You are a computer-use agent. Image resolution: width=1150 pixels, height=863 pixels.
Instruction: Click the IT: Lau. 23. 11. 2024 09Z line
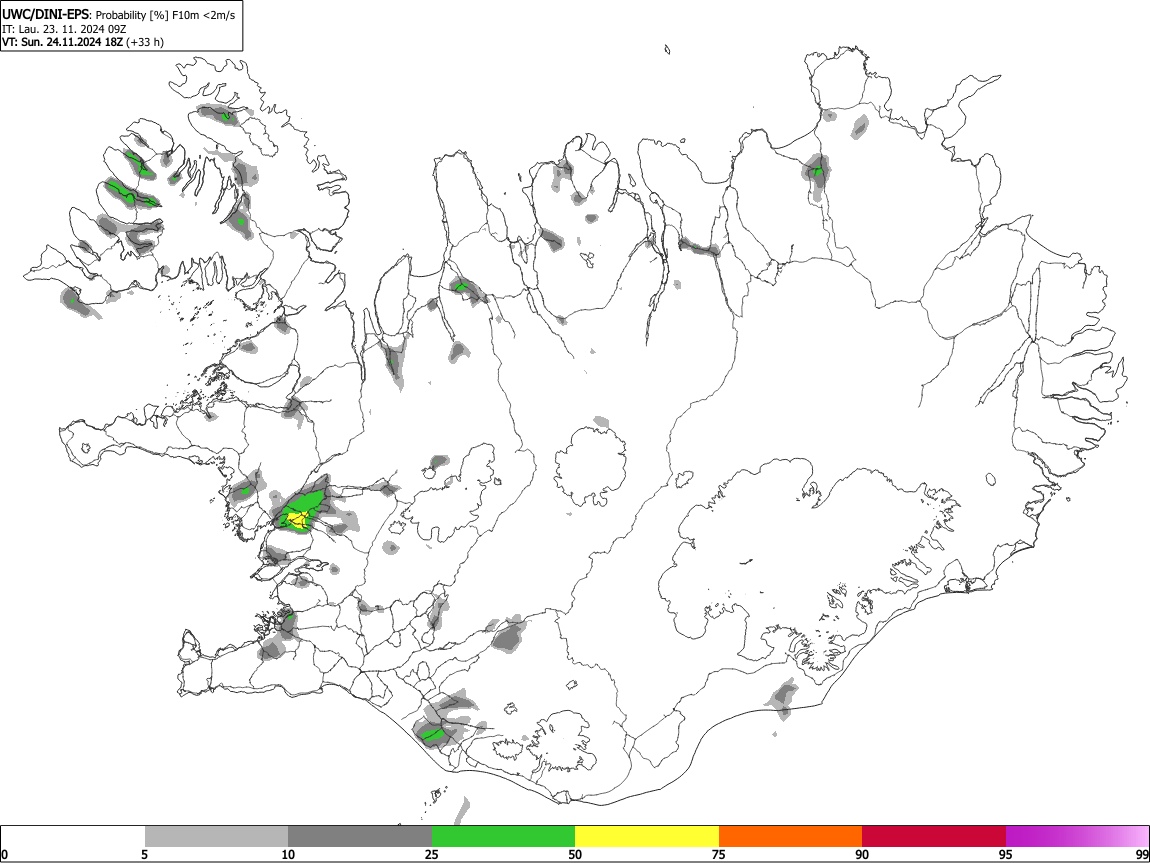65,29
